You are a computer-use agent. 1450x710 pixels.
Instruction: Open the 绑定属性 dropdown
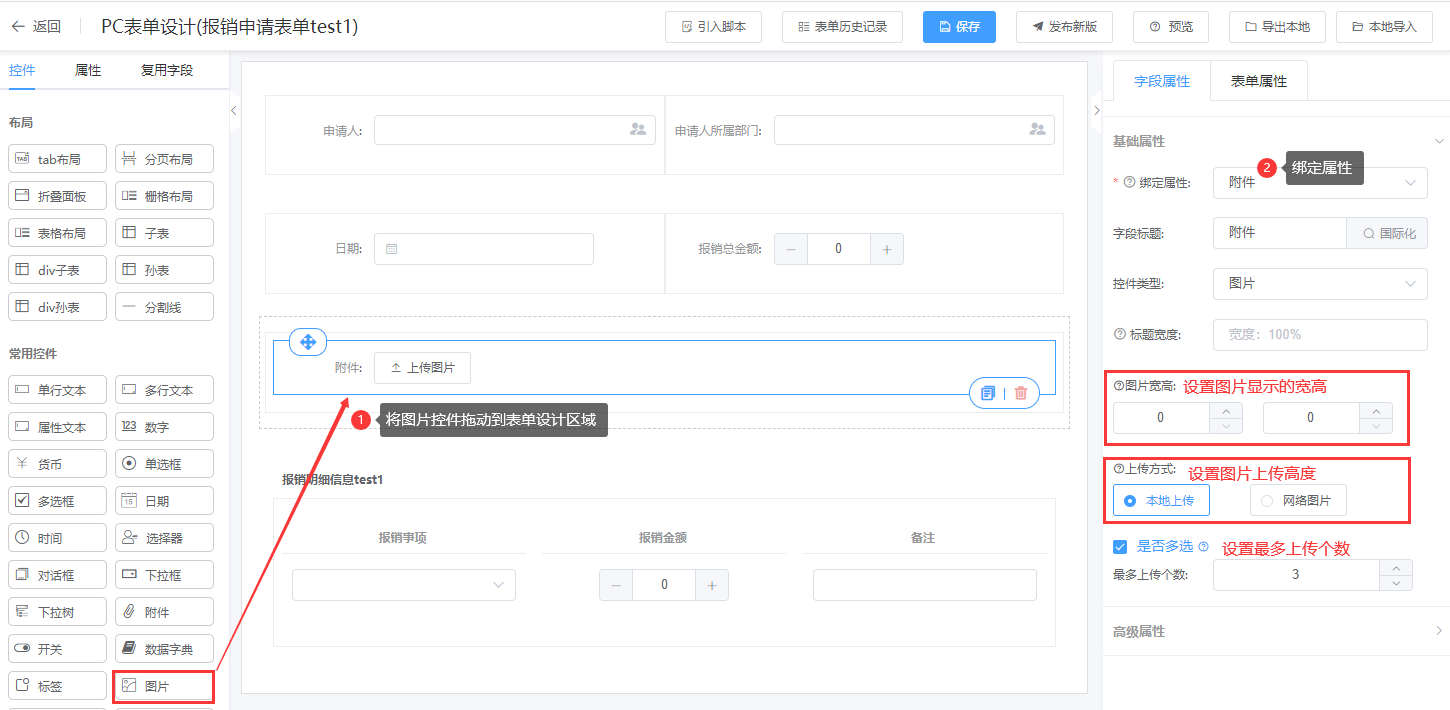tap(1319, 183)
